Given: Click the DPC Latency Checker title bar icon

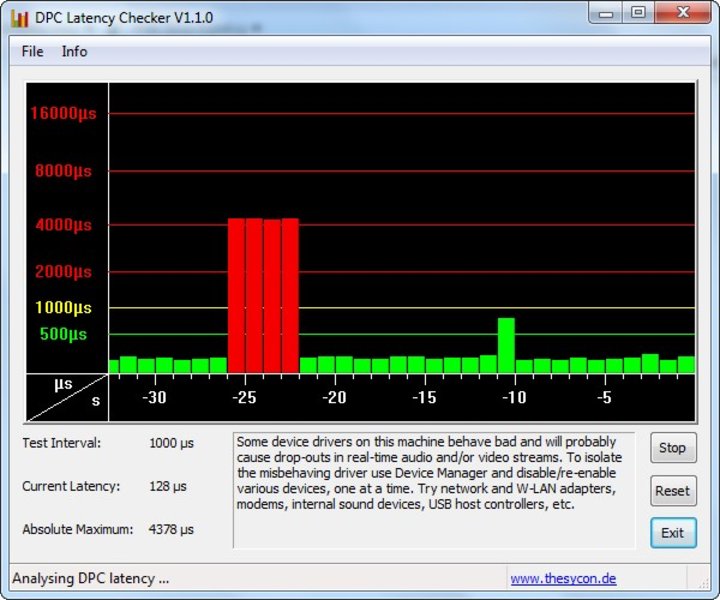Looking at the screenshot, I should pyautogui.click(x=19, y=17).
